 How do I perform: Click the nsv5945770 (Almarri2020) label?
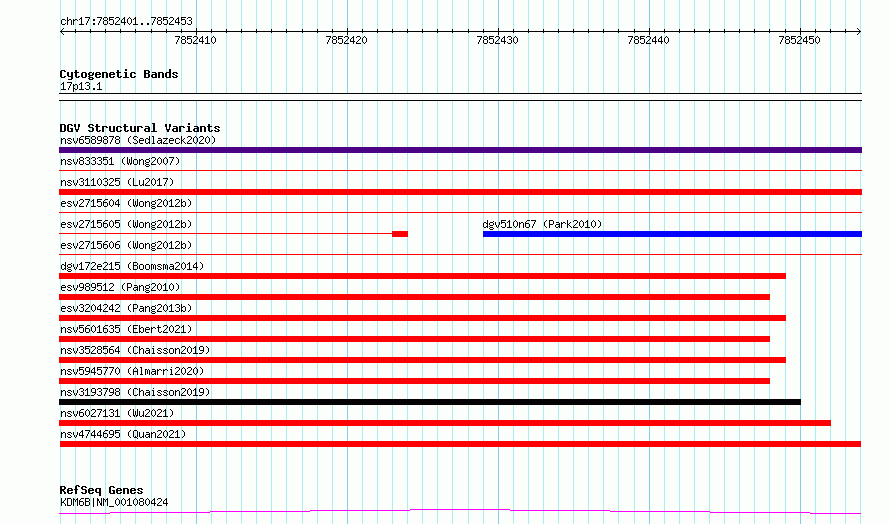(132, 371)
